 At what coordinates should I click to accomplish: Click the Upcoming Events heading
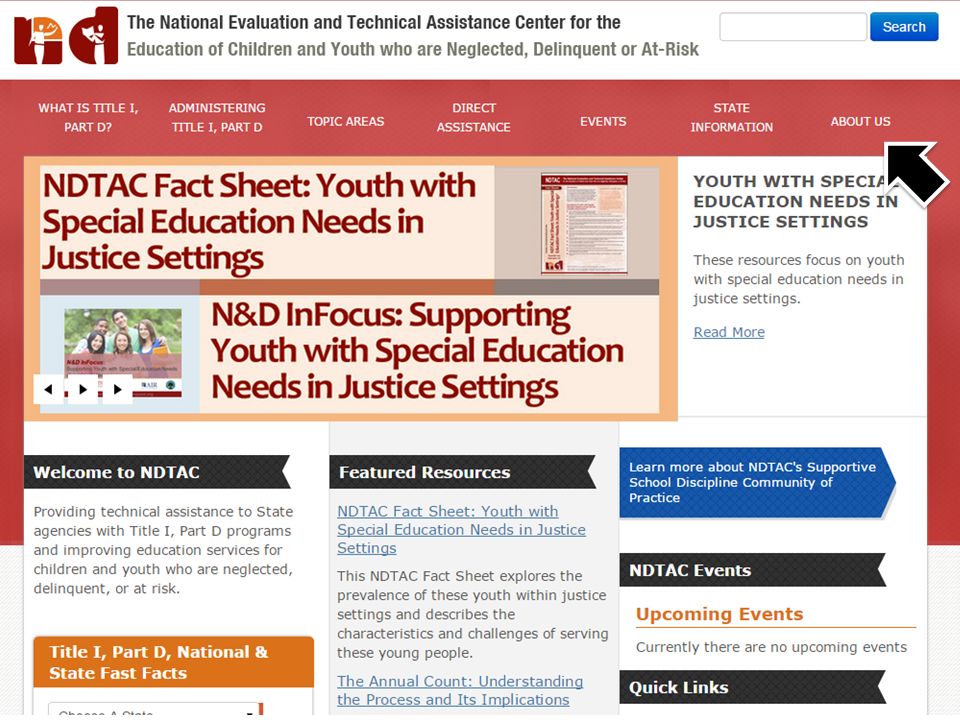point(719,614)
